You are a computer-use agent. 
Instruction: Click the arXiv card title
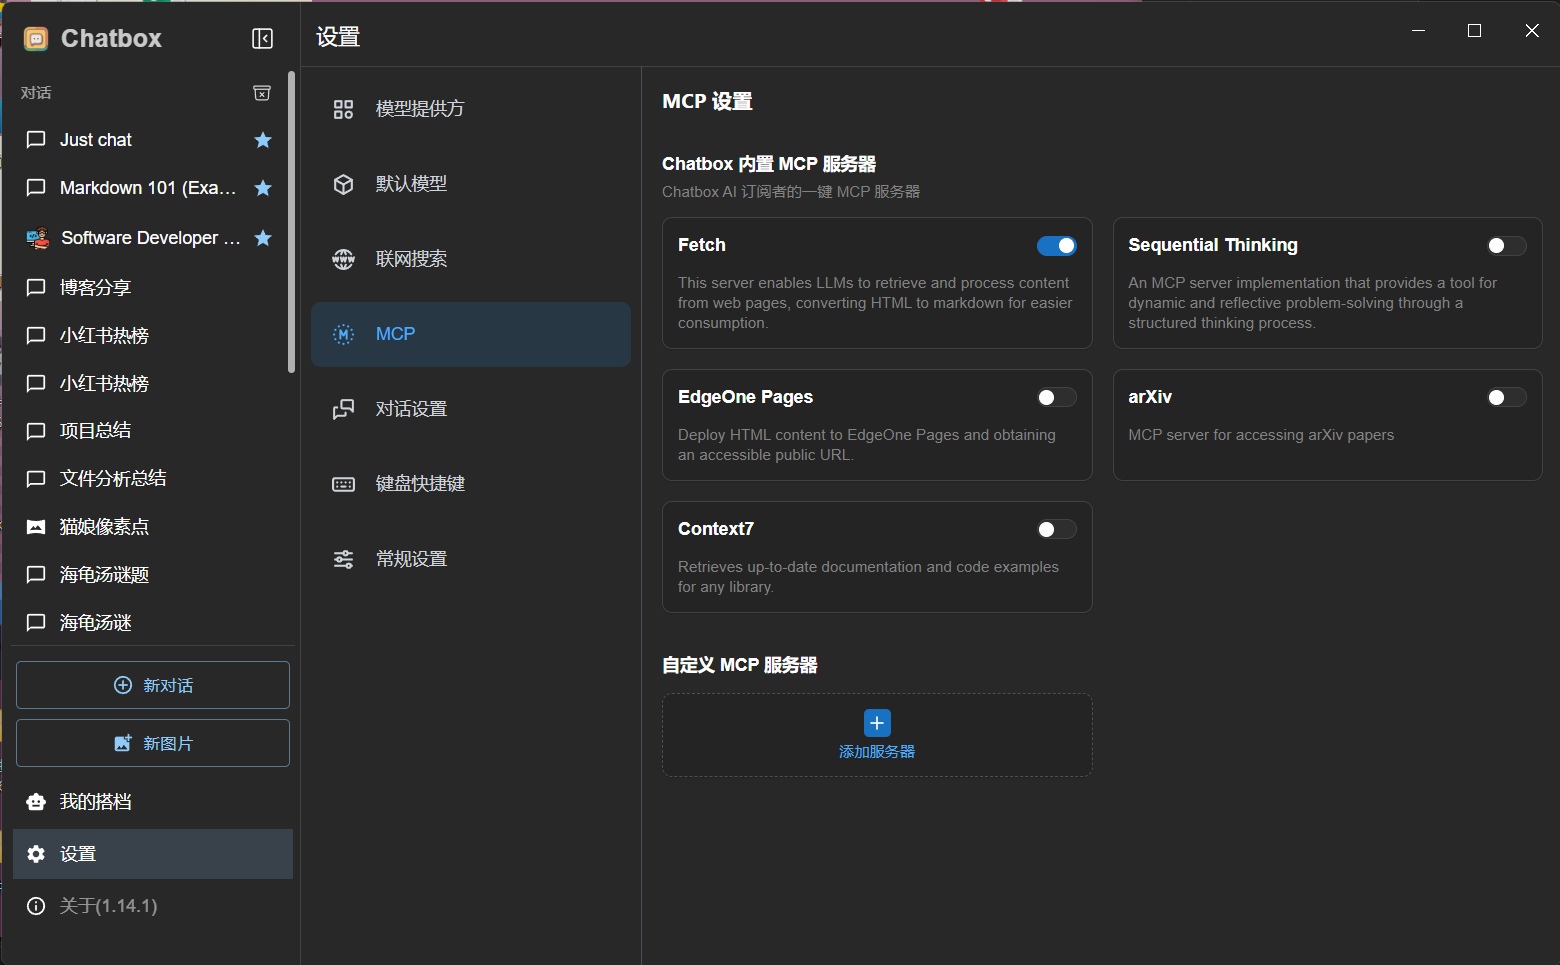(1150, 397)
